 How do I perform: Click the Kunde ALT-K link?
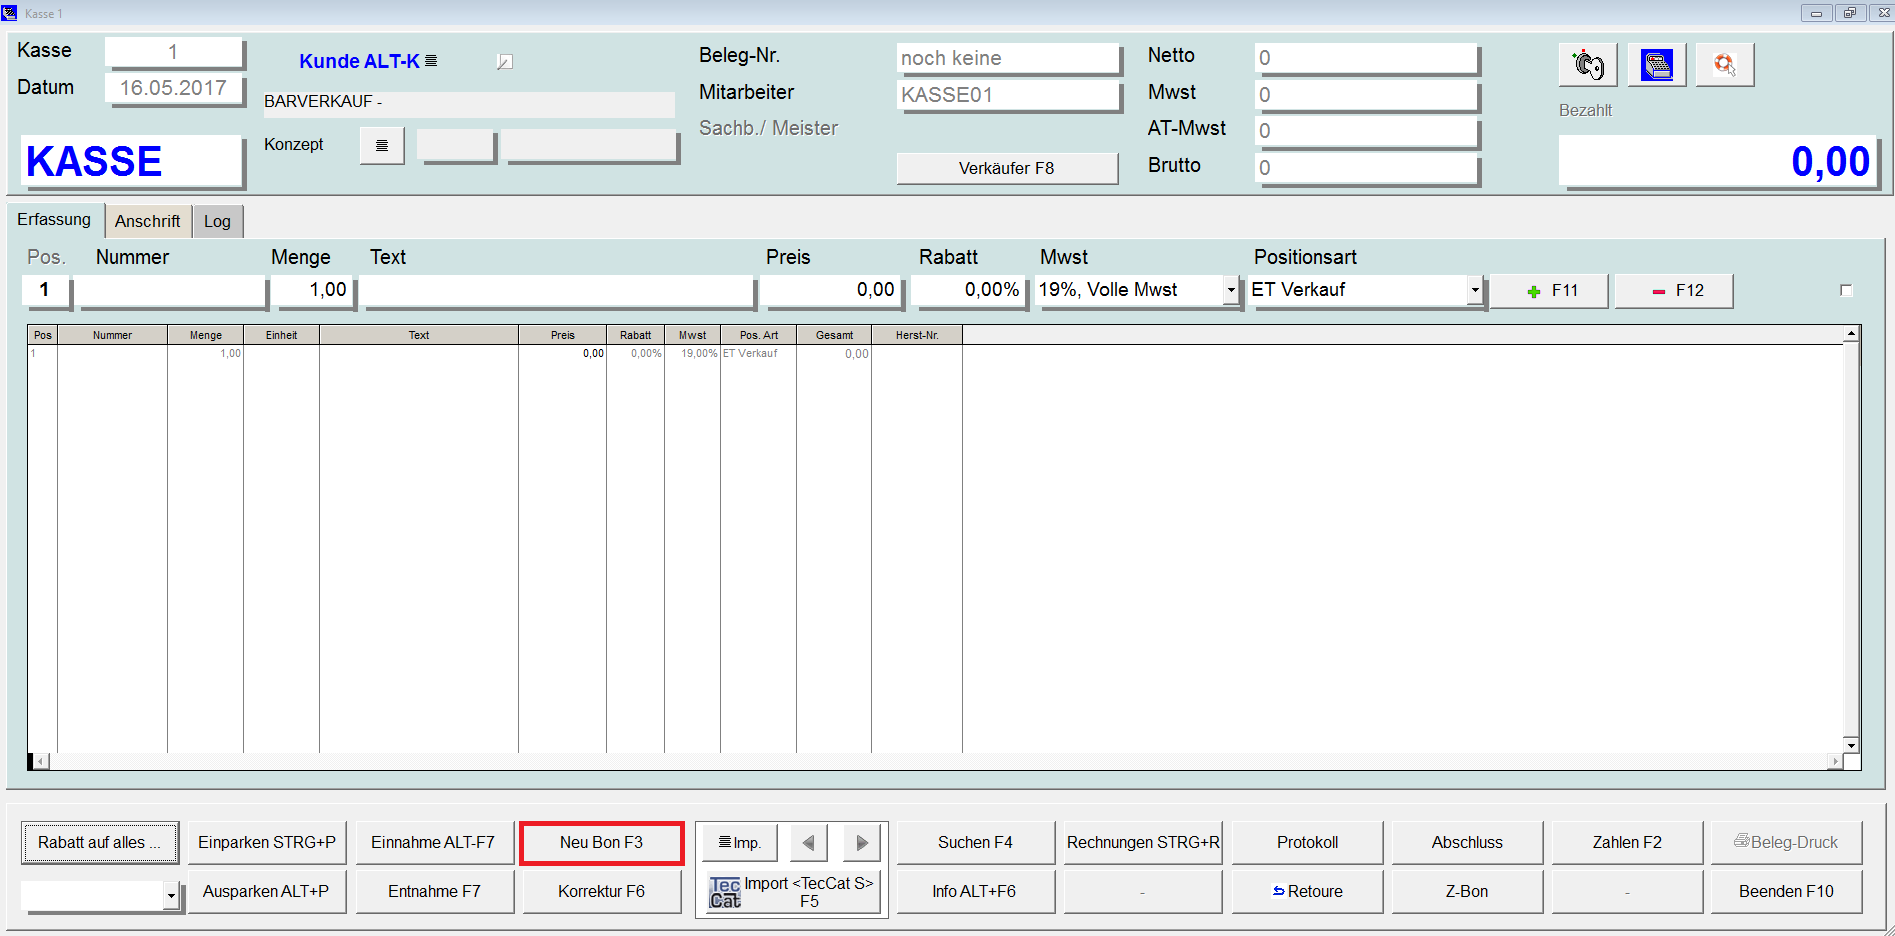(360, 61)
